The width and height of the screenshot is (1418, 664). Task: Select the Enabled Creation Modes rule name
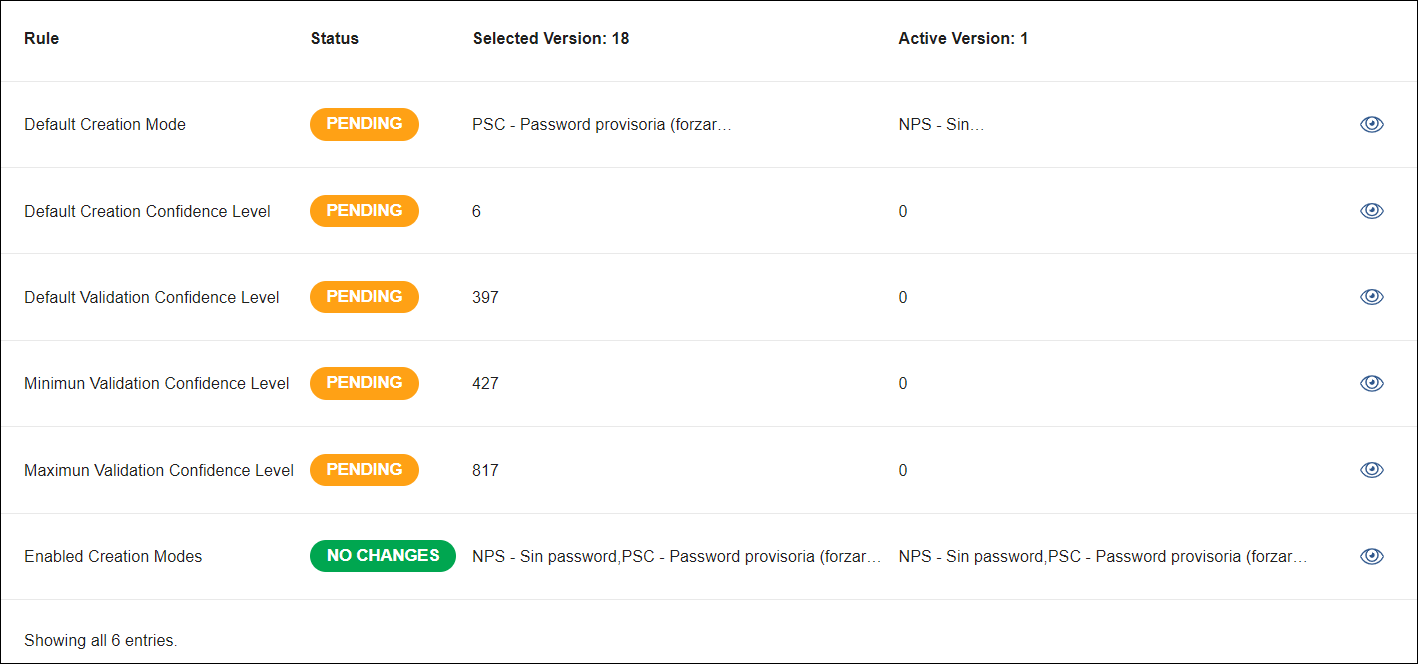[113, 557]
